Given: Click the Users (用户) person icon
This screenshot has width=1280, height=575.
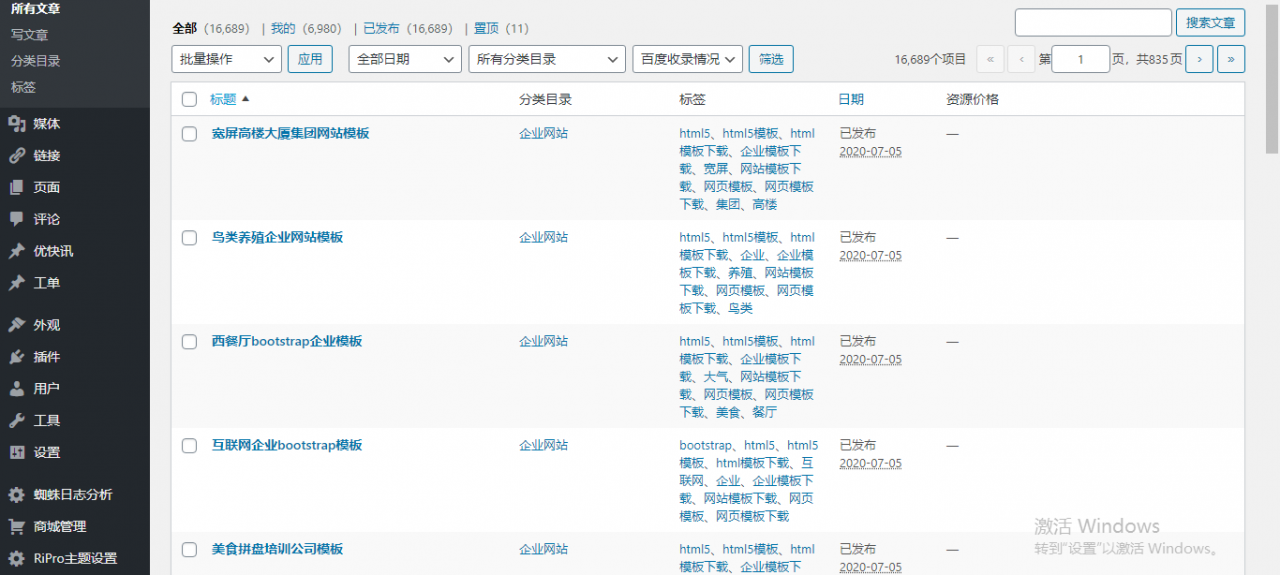Looking at the screenshot, I should (16, 389).
